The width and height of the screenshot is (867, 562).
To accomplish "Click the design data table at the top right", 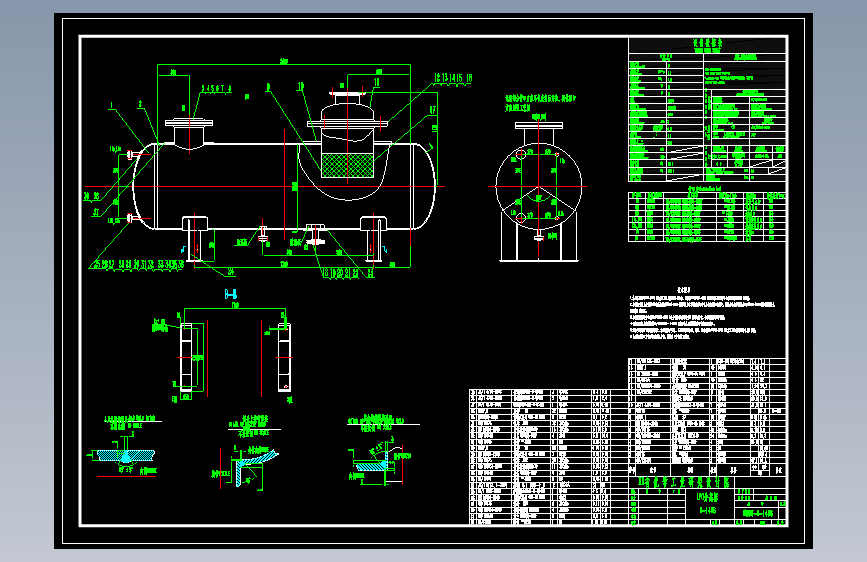I will click(x=707, y=110).
